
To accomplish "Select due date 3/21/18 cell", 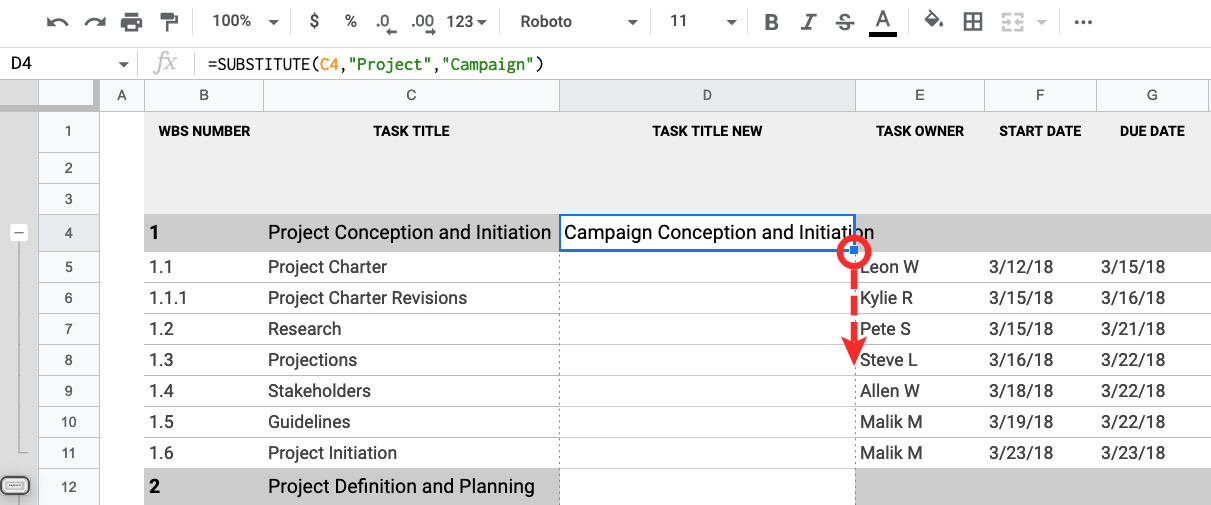I will (x=1152, y=329).
